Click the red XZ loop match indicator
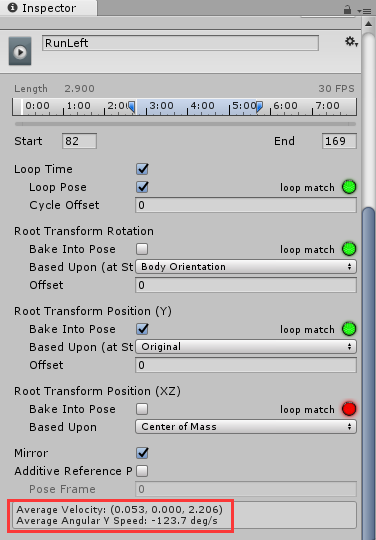 pos(349,409)
